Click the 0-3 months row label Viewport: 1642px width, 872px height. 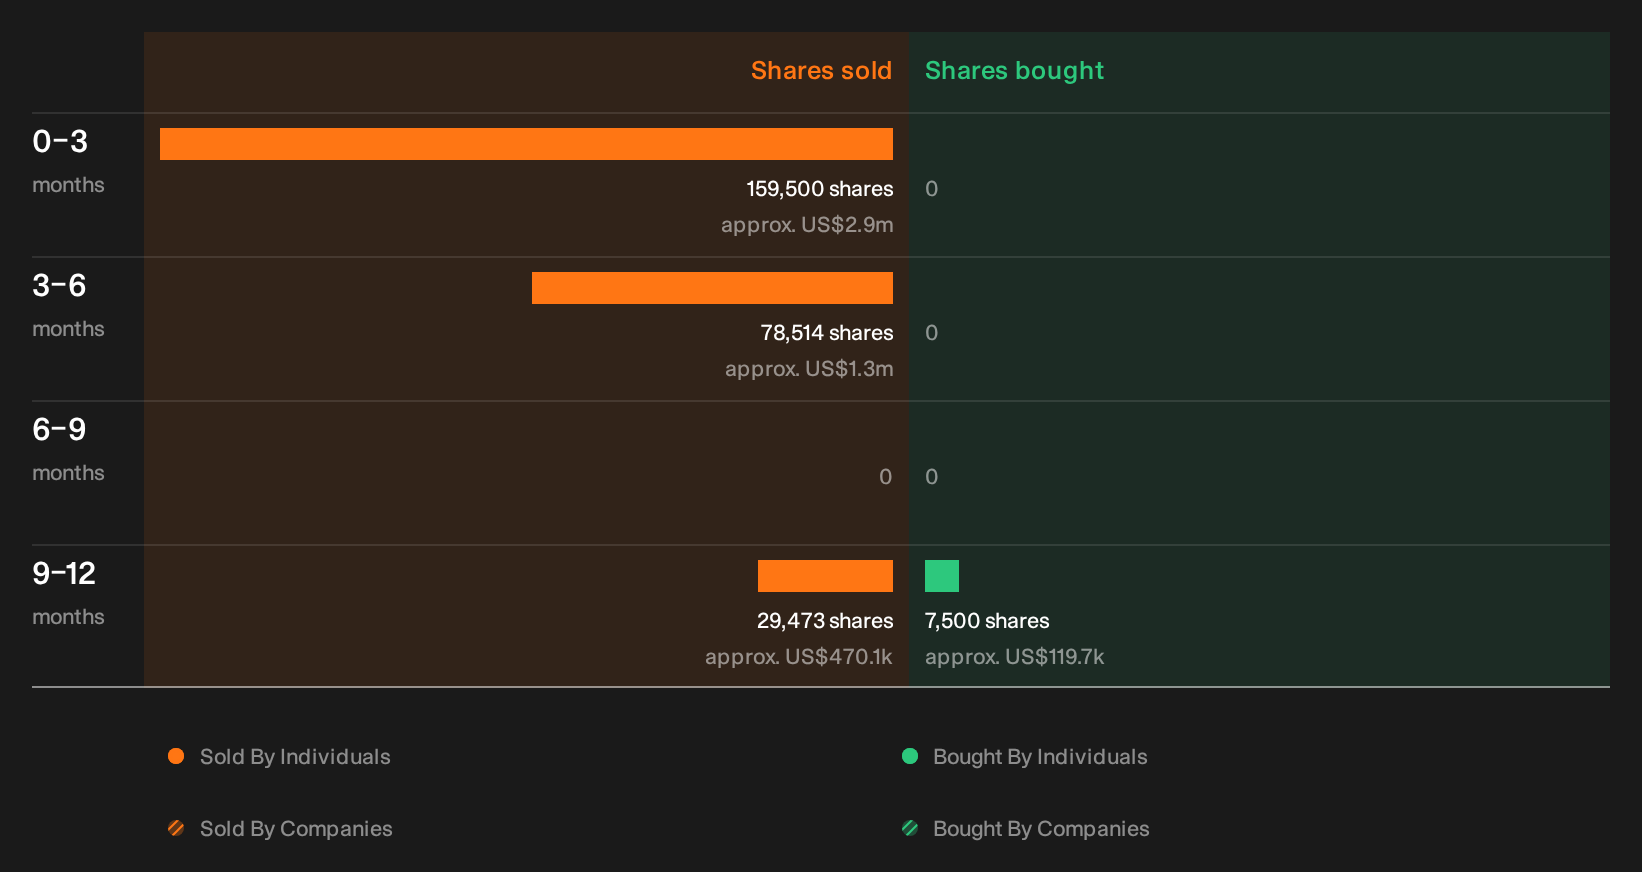tap(68, 162)
